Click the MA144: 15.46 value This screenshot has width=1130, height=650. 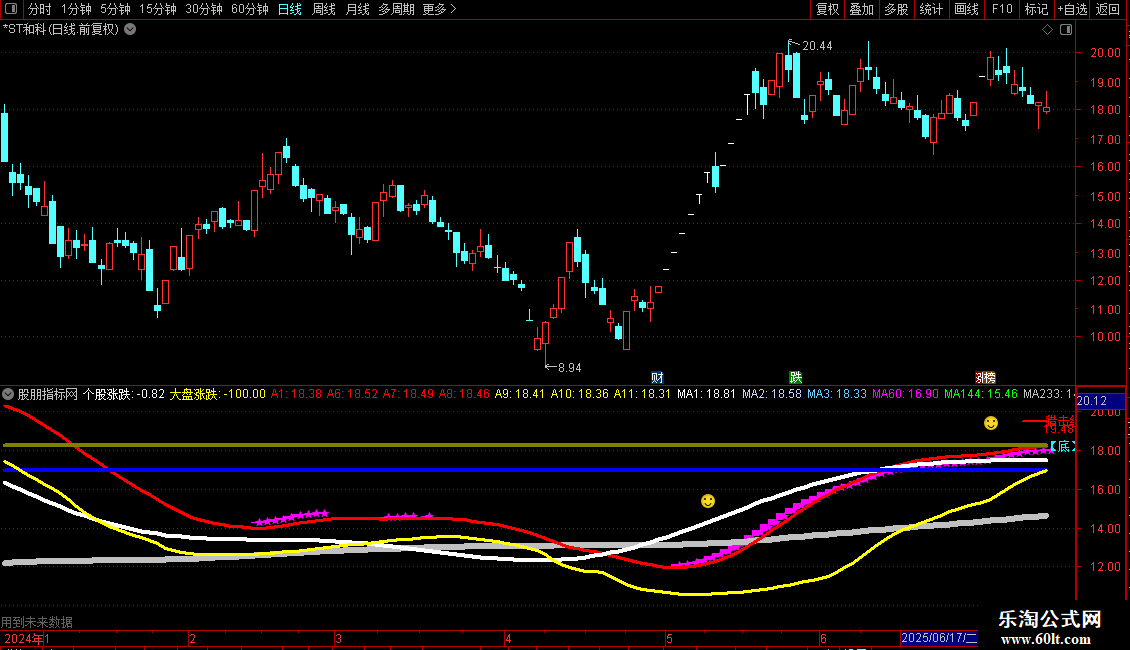tap(981, 394)
